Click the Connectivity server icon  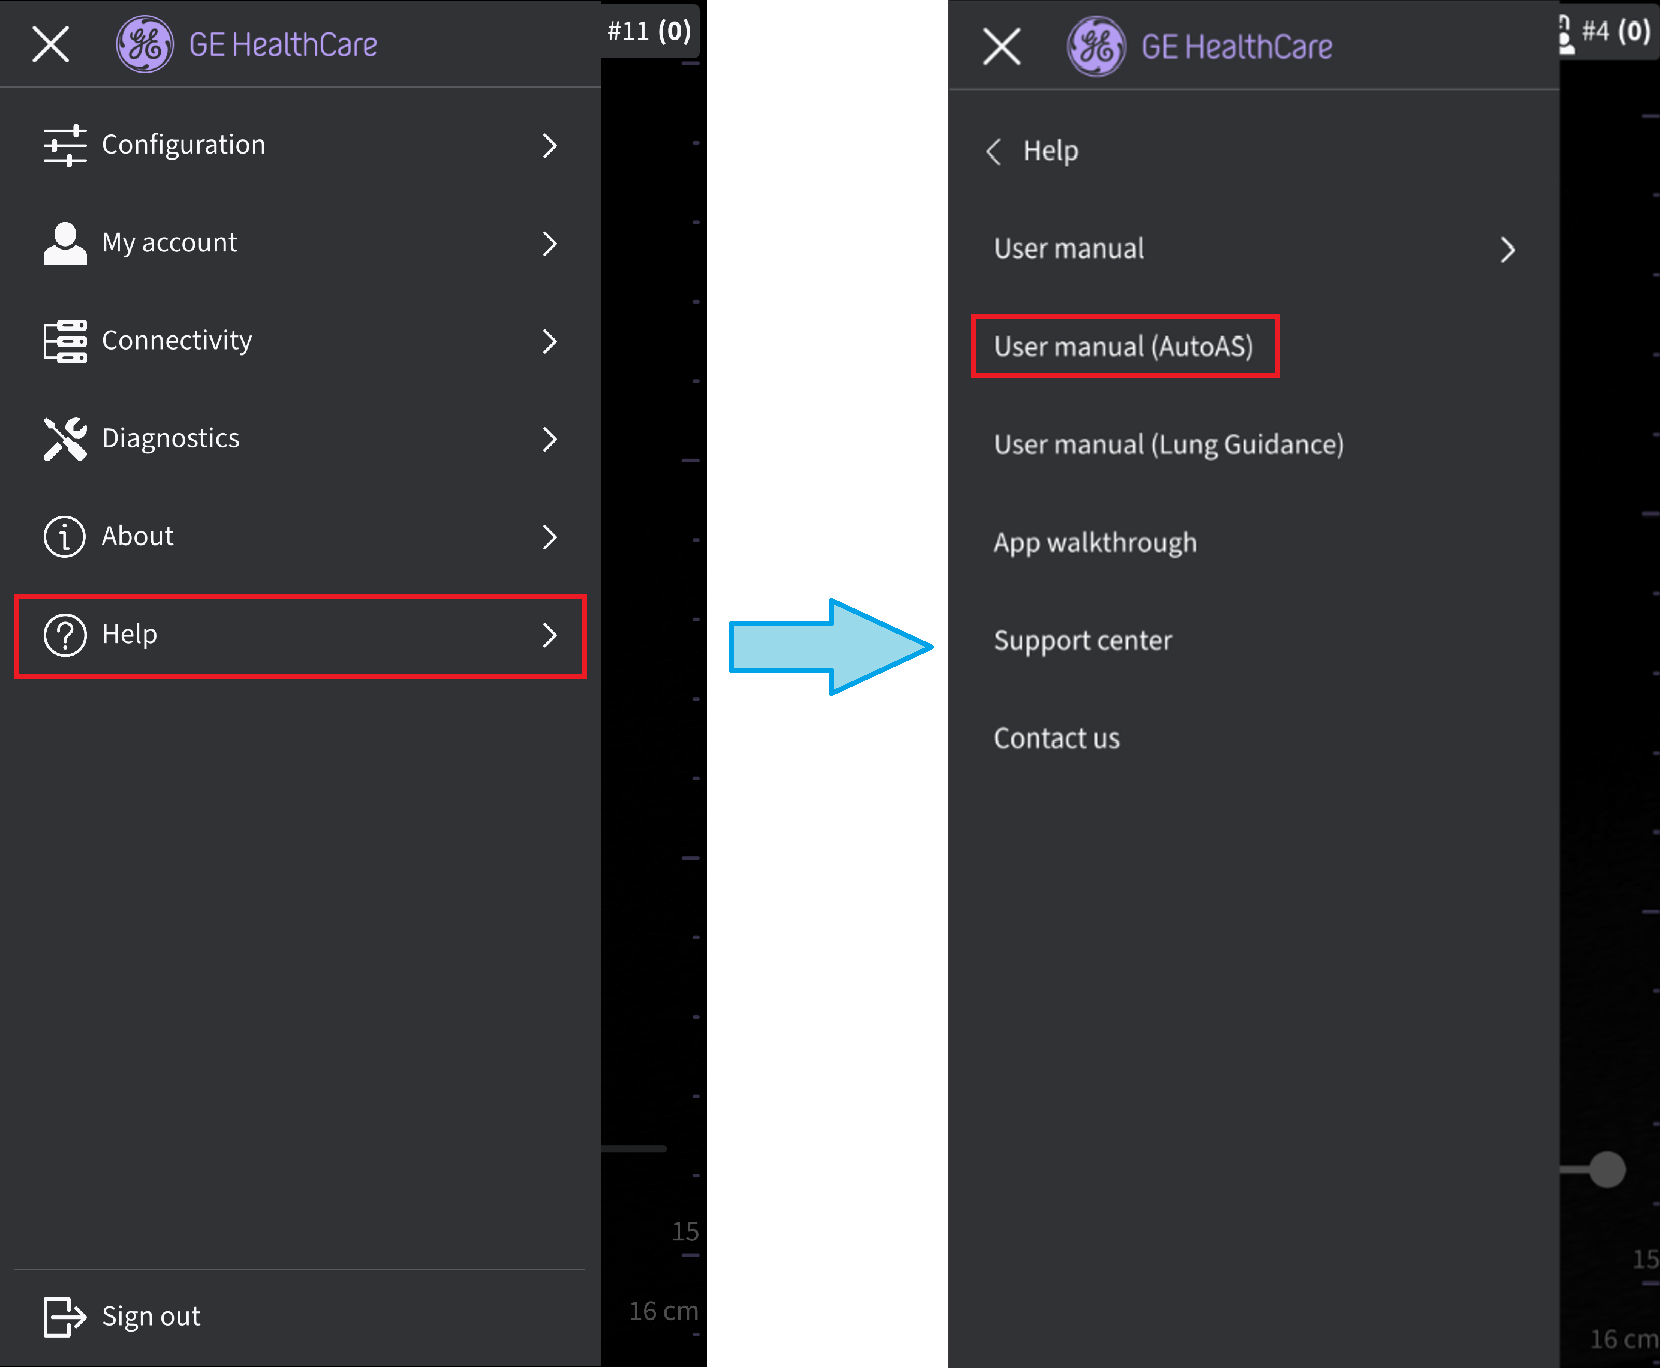coord(65,341)
